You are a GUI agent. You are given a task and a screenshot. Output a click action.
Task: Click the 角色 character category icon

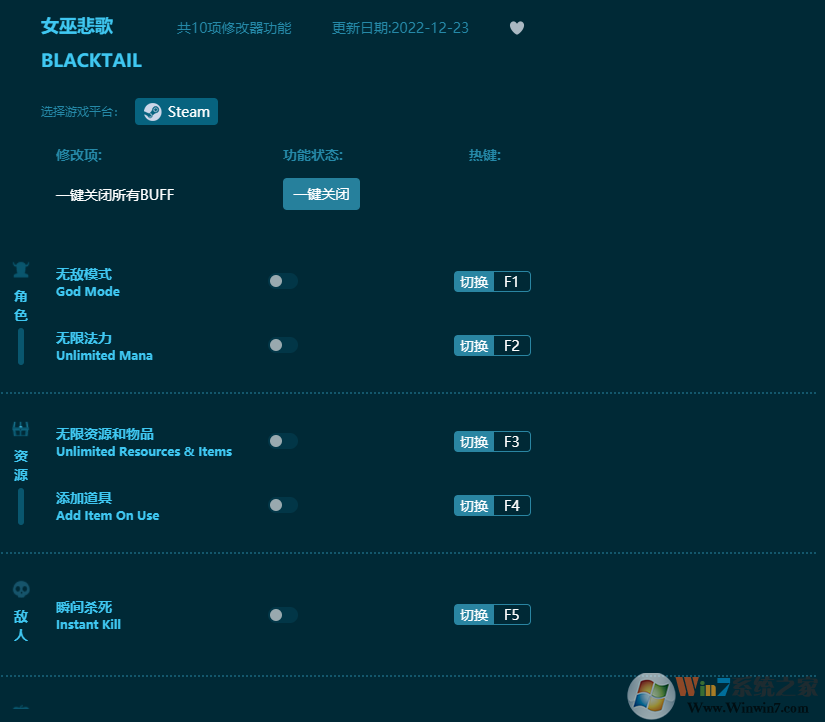tap(21, 269)
